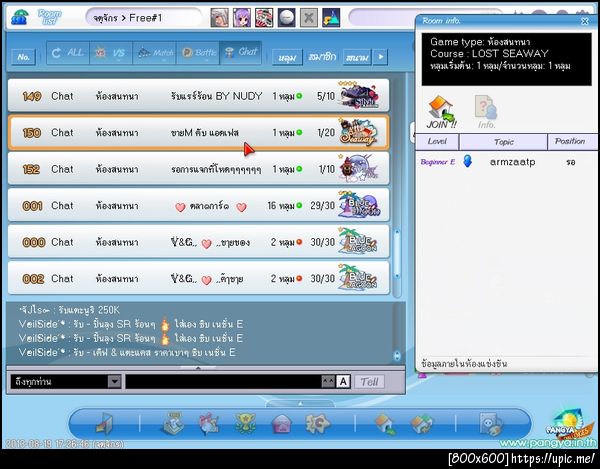Click the arrow button next to สนาม header
Viewport: 600px width, 469px height.
pos(380,57)
